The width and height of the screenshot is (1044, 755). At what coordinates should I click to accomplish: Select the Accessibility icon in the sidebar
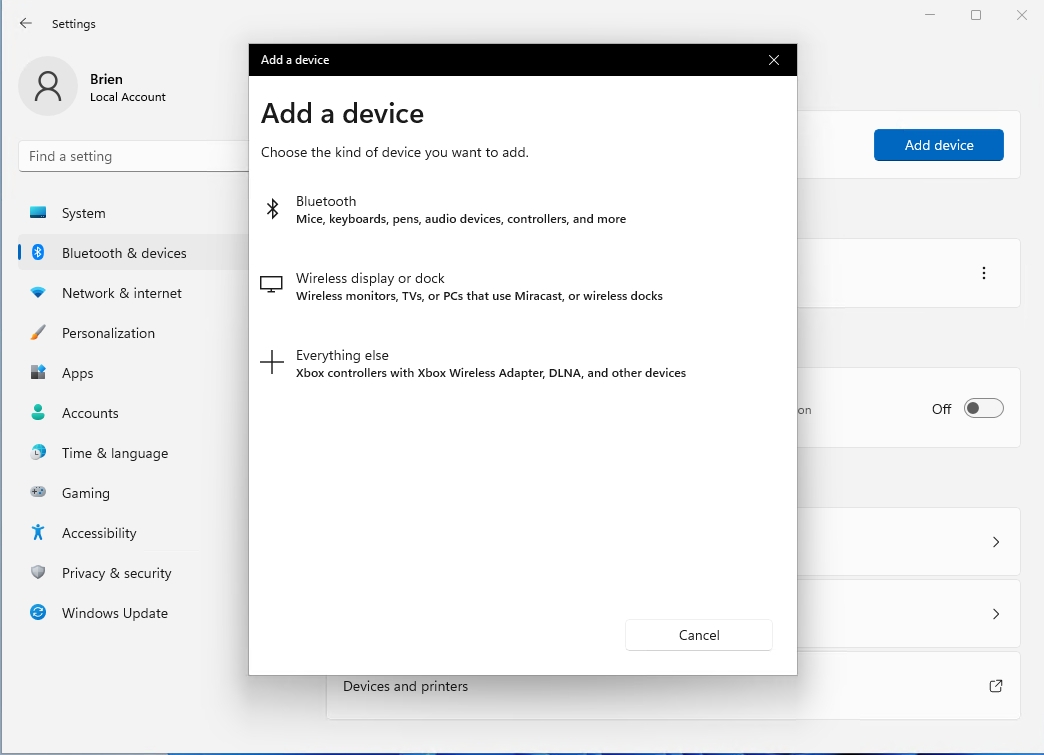point(39,532)
